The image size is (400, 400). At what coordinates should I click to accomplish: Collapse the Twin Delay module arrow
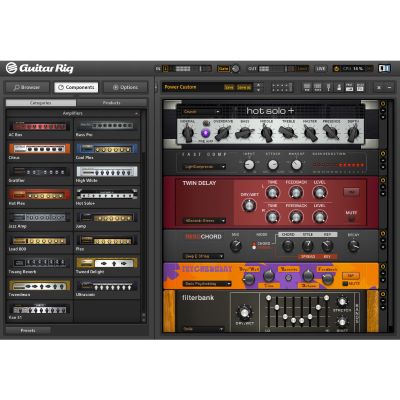(x=383, y=187)
